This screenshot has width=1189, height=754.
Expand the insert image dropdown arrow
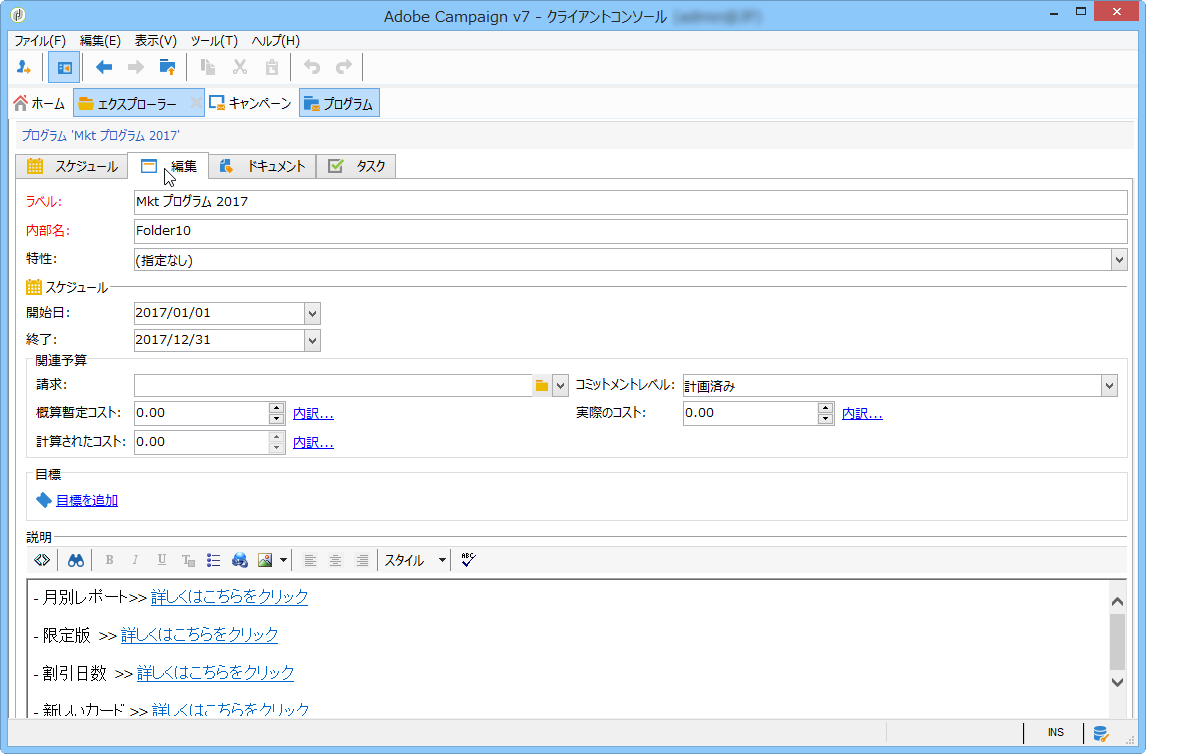[x=283, y=561]
